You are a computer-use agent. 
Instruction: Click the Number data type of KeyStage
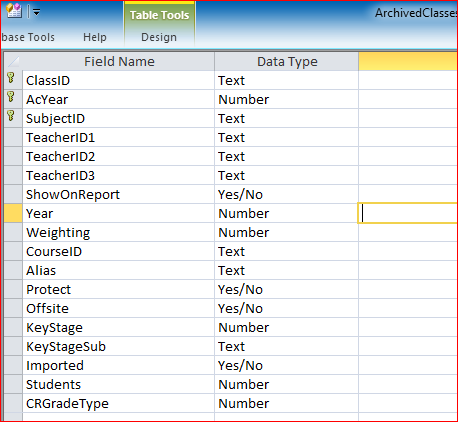click(244, 328)
